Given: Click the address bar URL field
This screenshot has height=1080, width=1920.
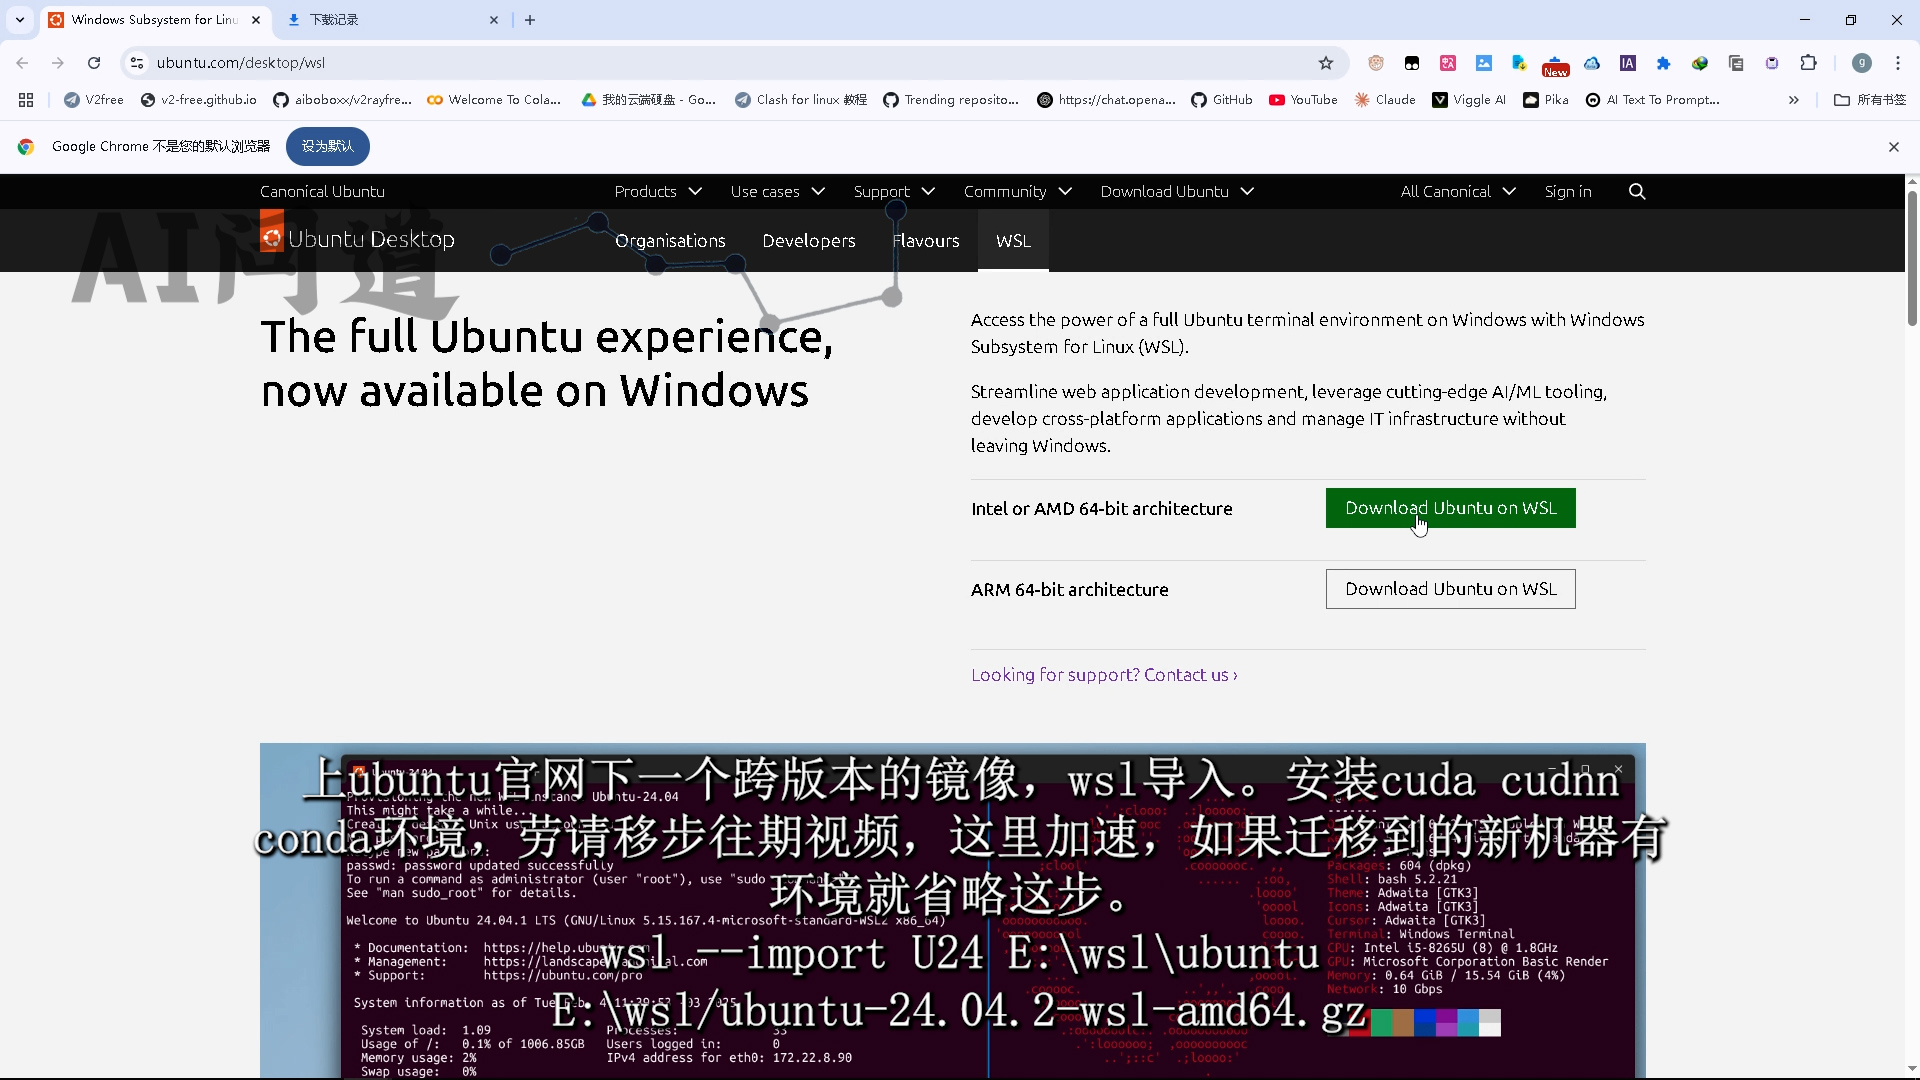Looking at the screenshot, I should tap(700, 63).
